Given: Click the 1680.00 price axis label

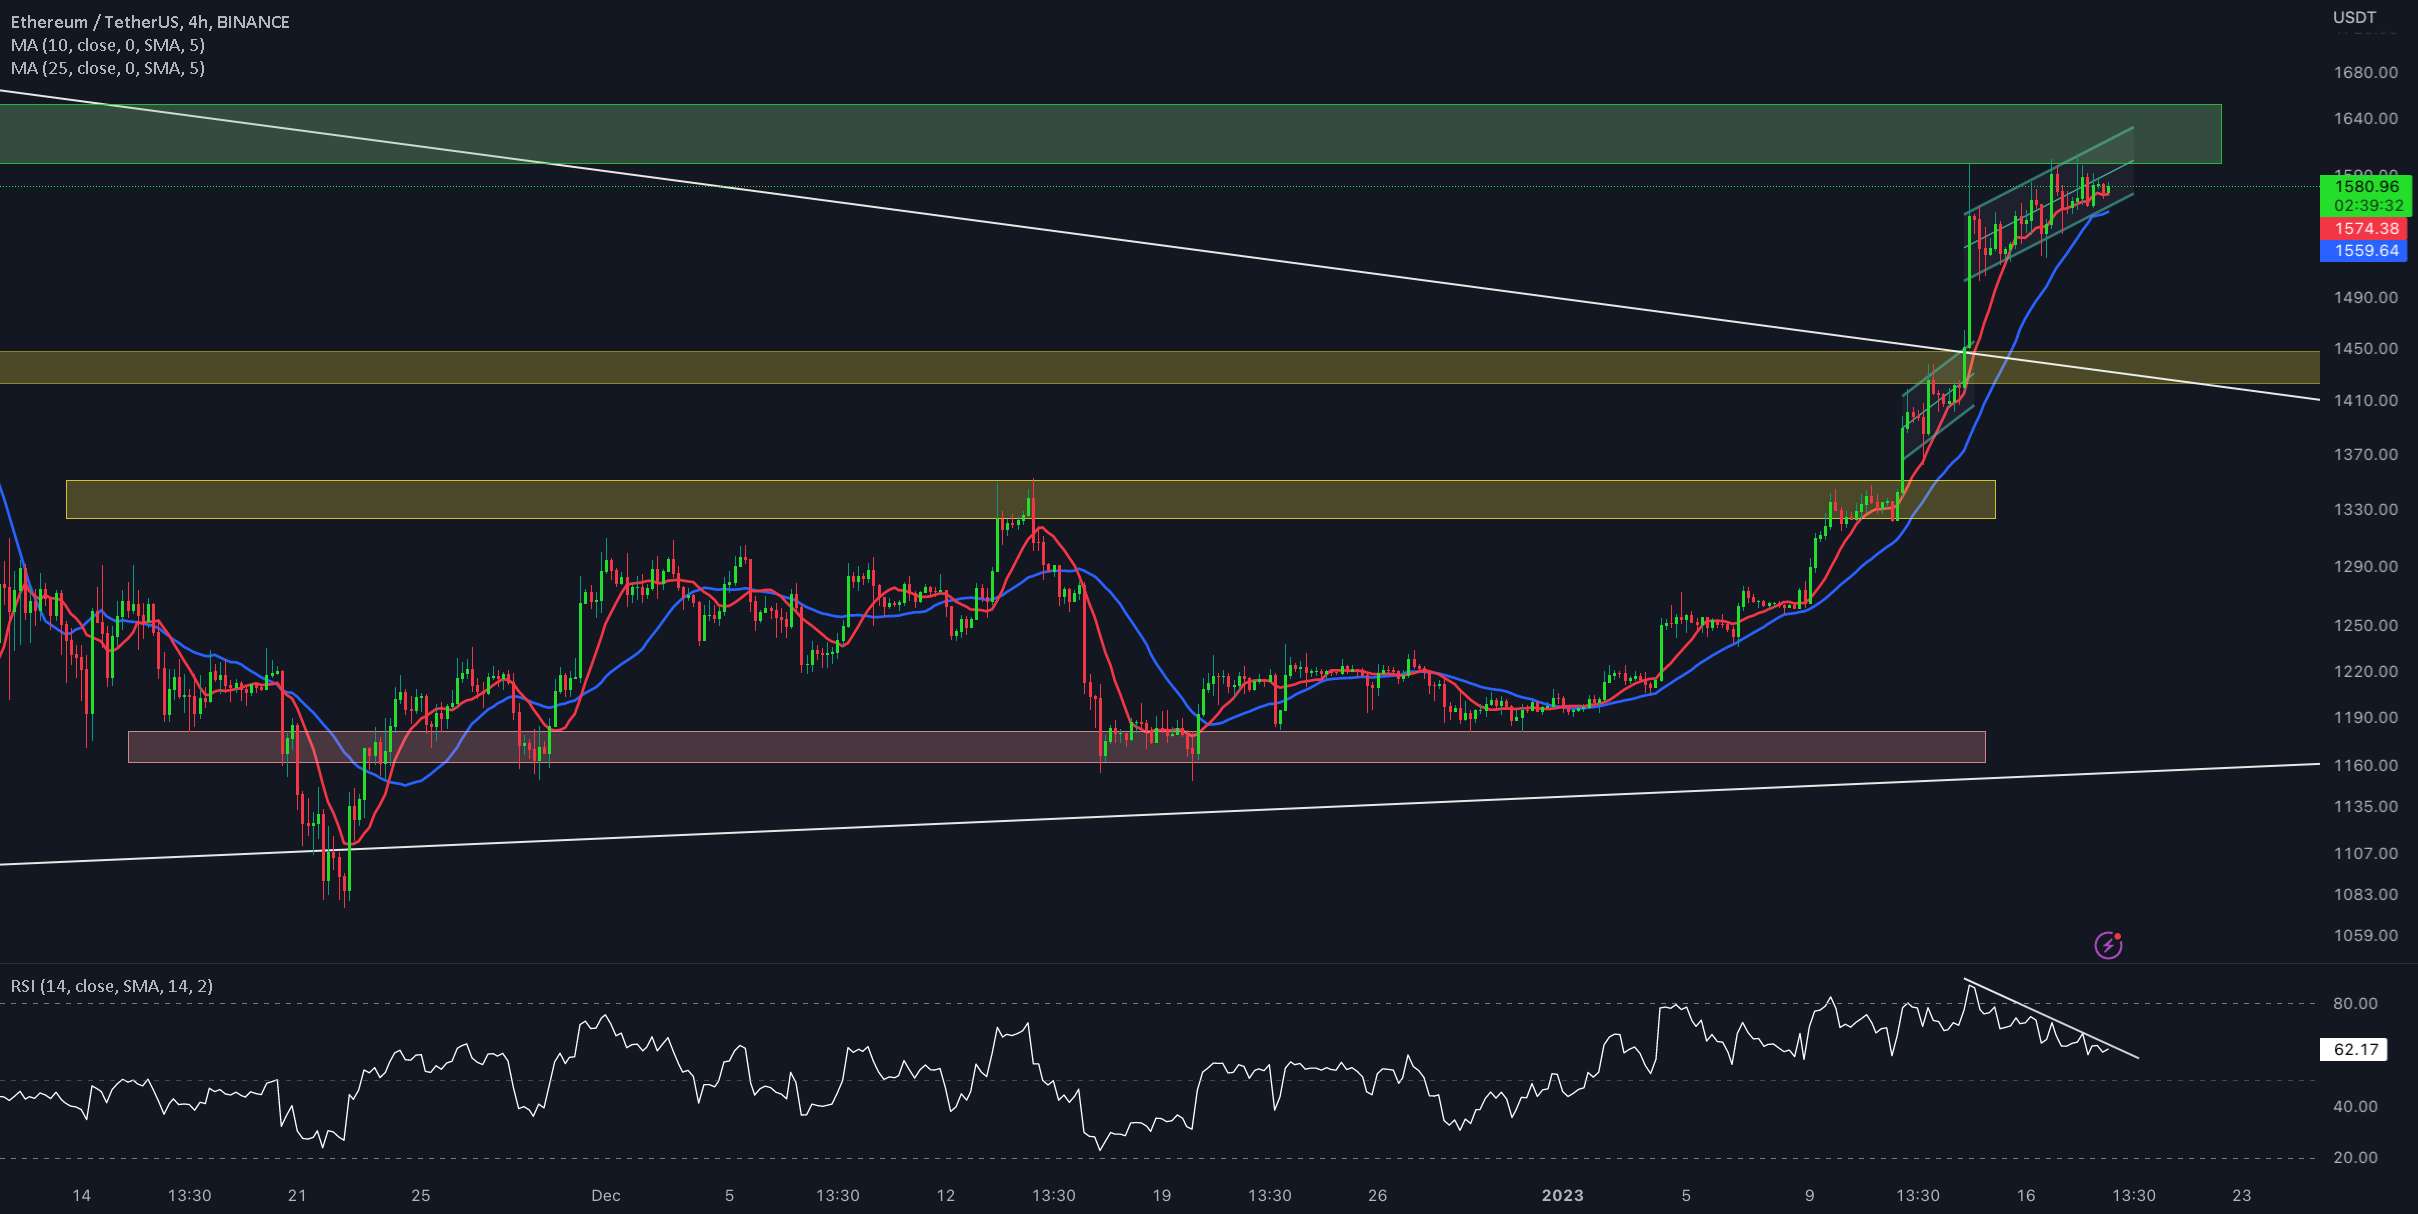Looking at the screenshot, I should (2365, 73).
